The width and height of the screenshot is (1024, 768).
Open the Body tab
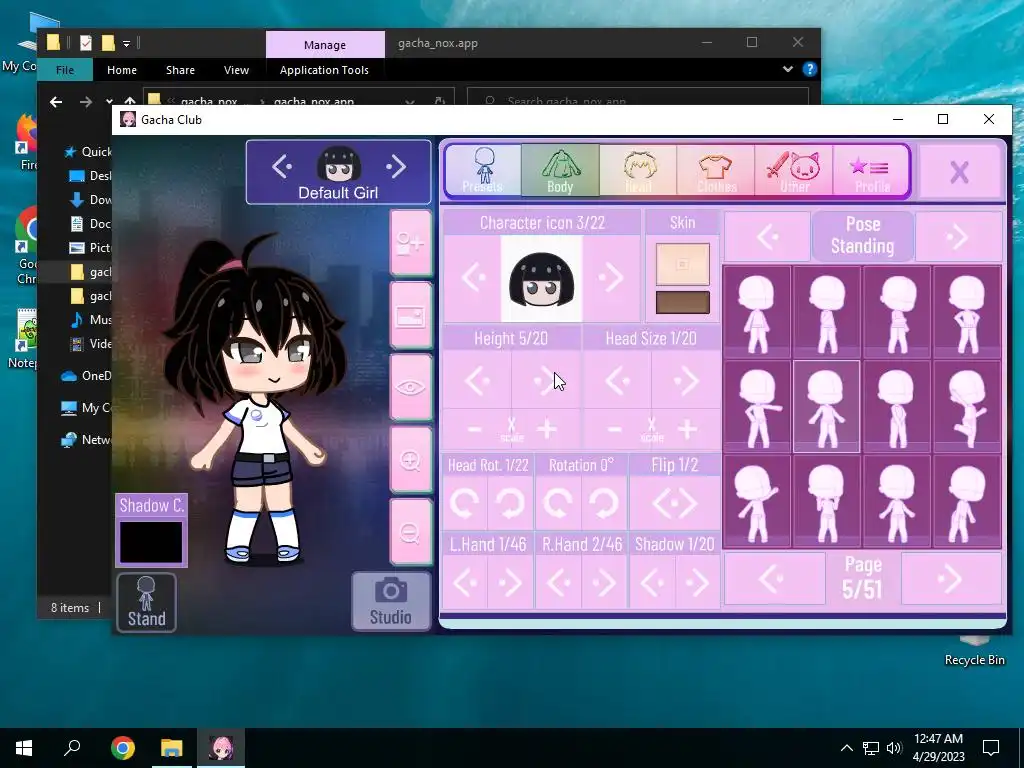pos(560,170)
